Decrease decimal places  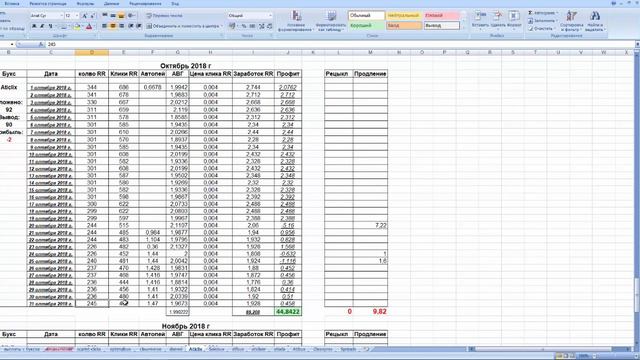(269, 26)
